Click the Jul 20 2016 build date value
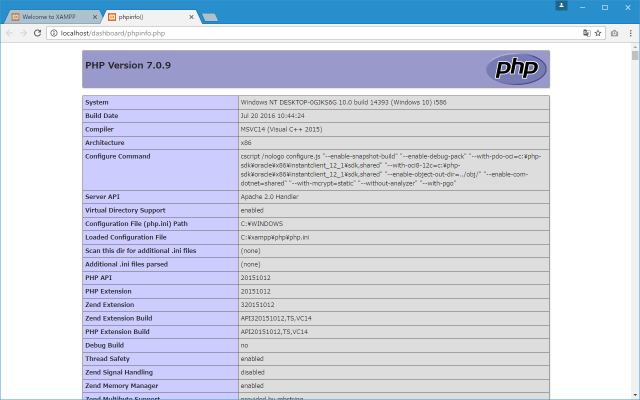The height and width of the screenshot is (400, 640). pos(272,116)
